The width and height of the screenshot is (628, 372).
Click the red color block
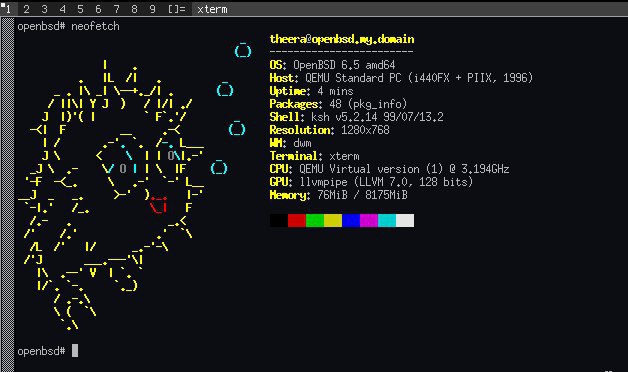[297, 220]
